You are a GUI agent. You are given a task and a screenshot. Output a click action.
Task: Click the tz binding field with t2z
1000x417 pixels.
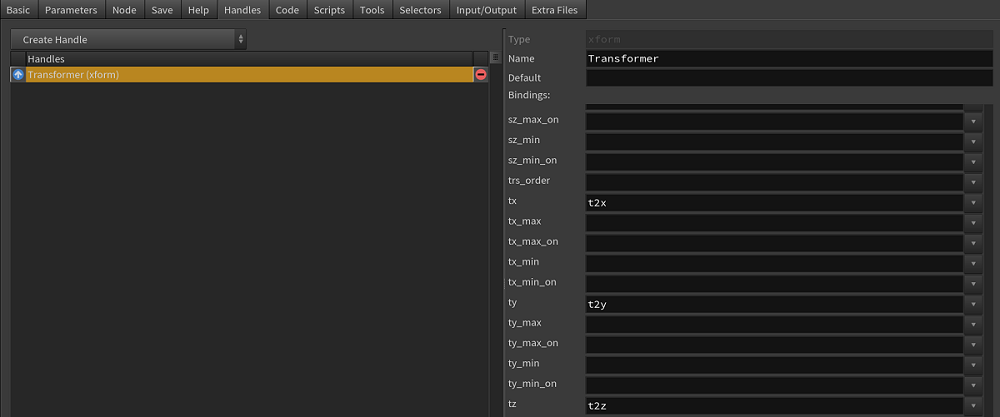[773, 405]
